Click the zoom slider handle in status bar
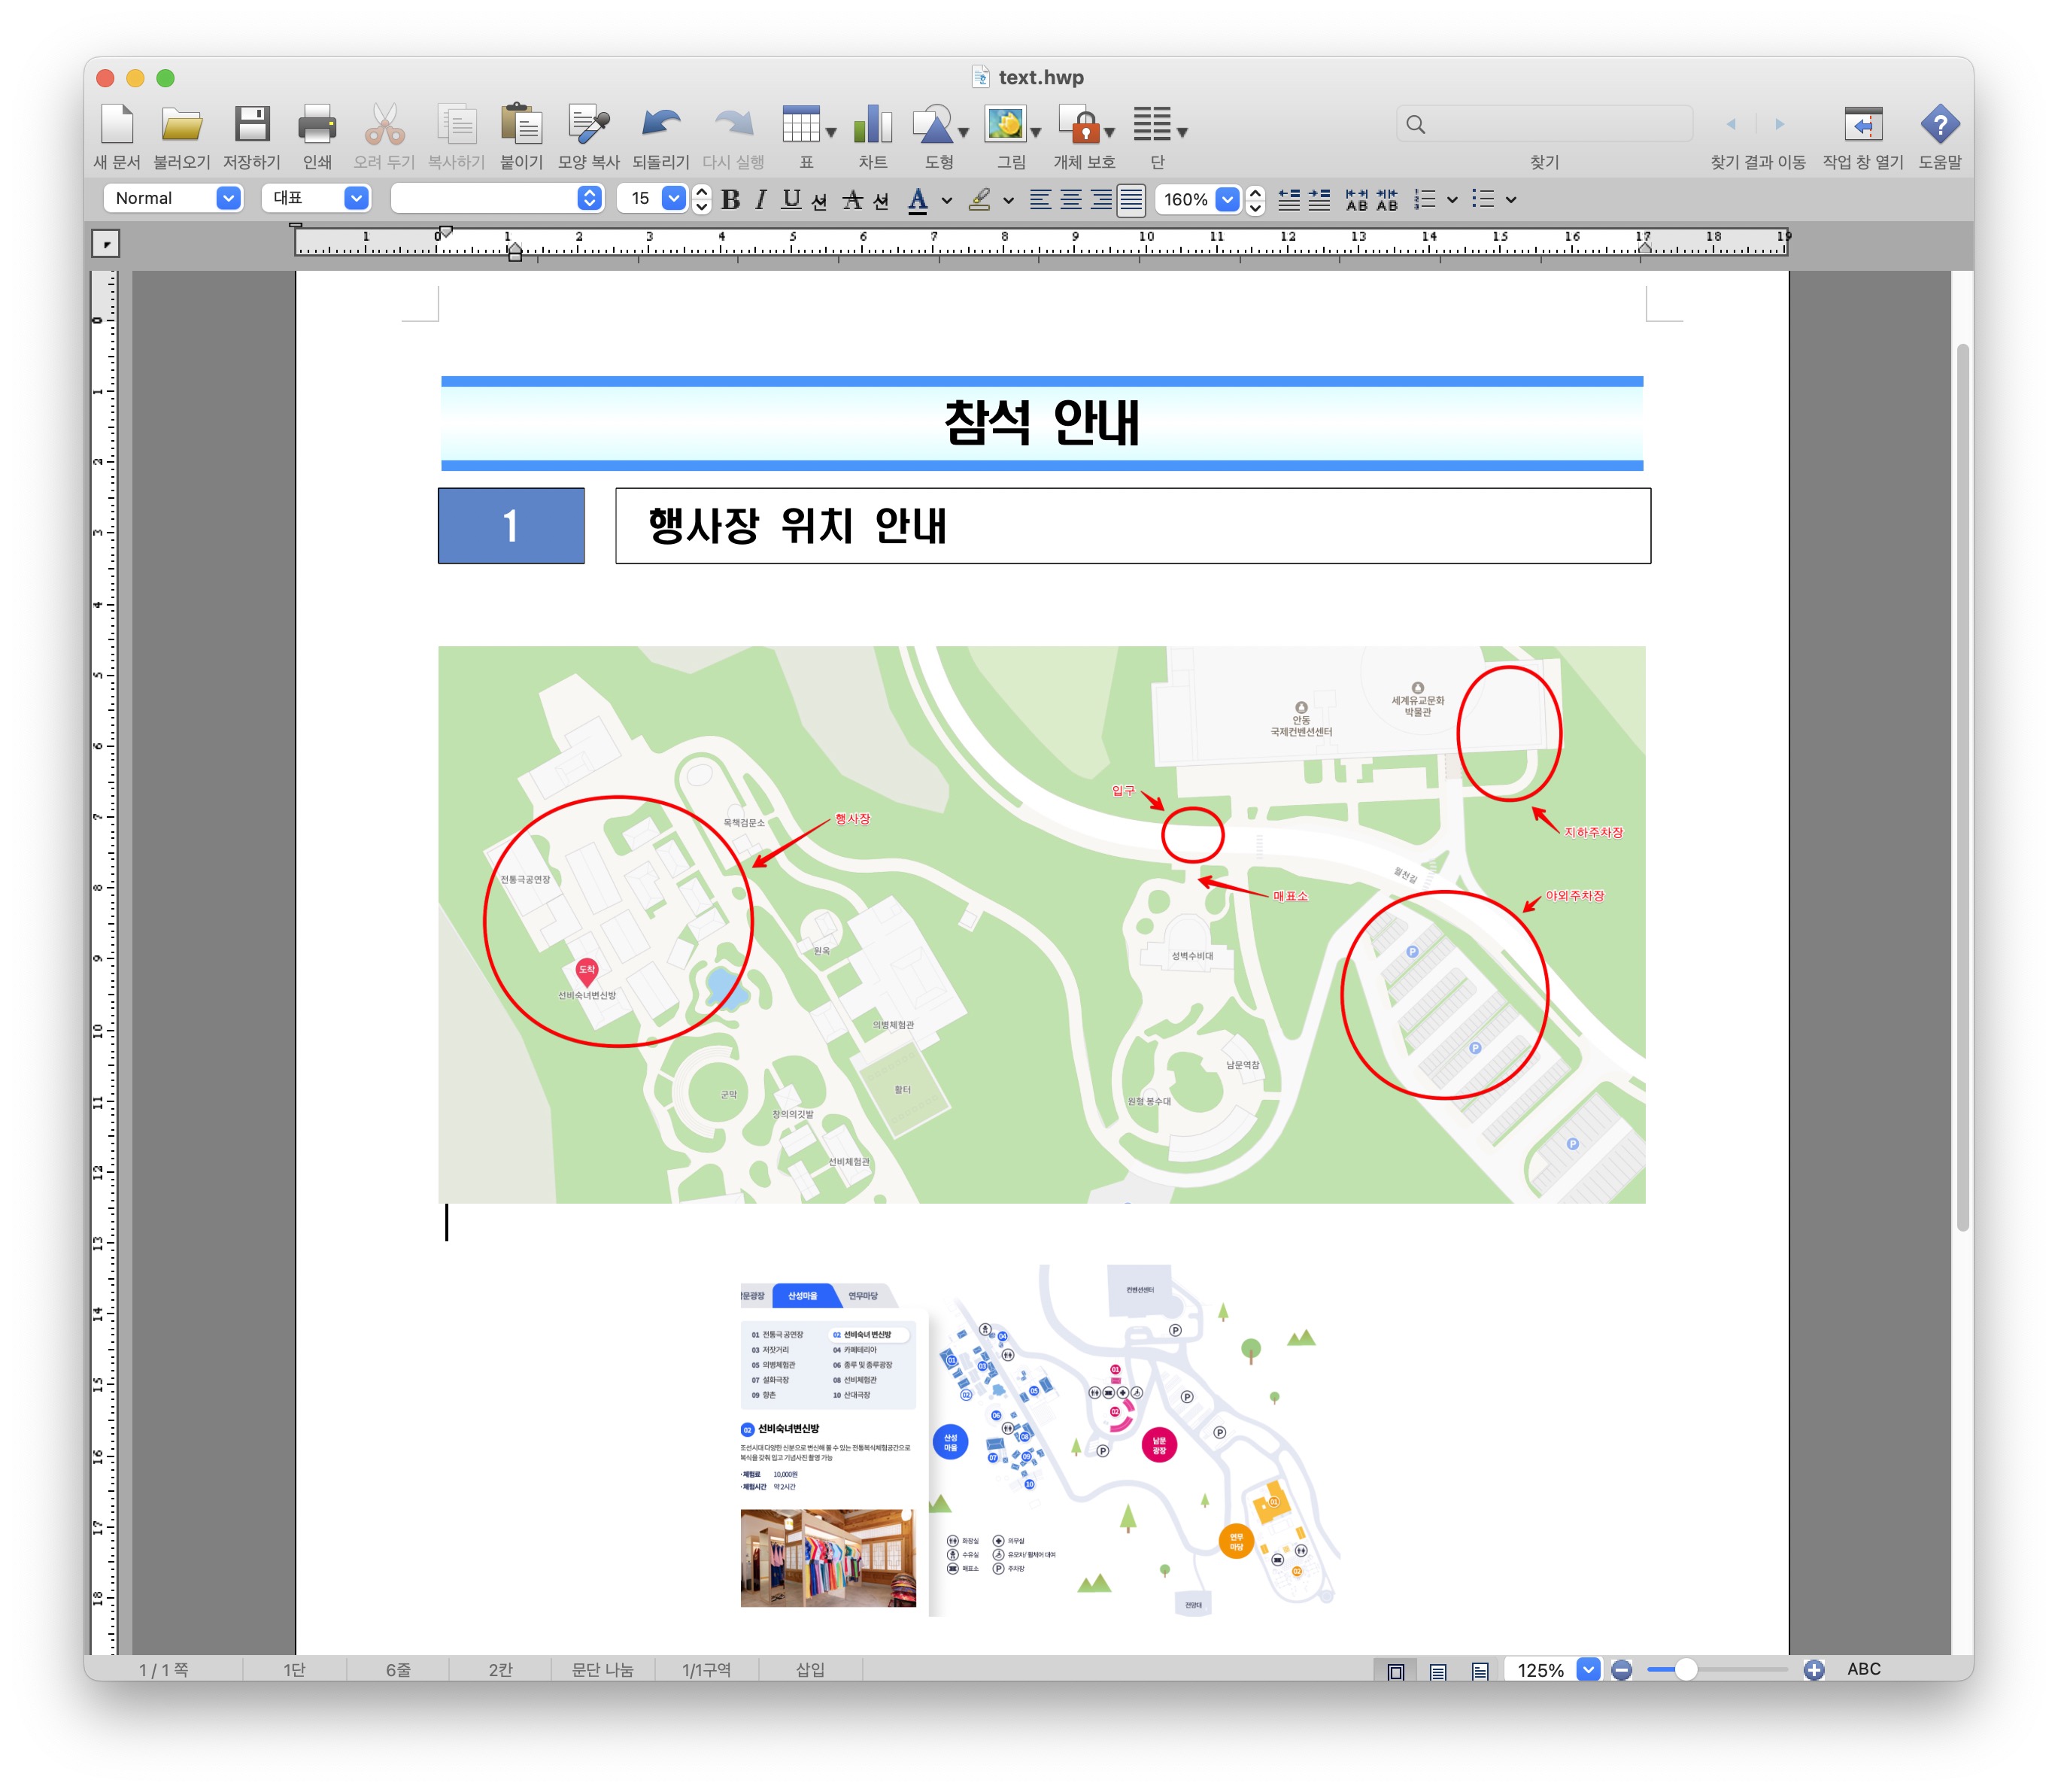Viewport: 2058px width, 1792px height. coord(1685,1669)
